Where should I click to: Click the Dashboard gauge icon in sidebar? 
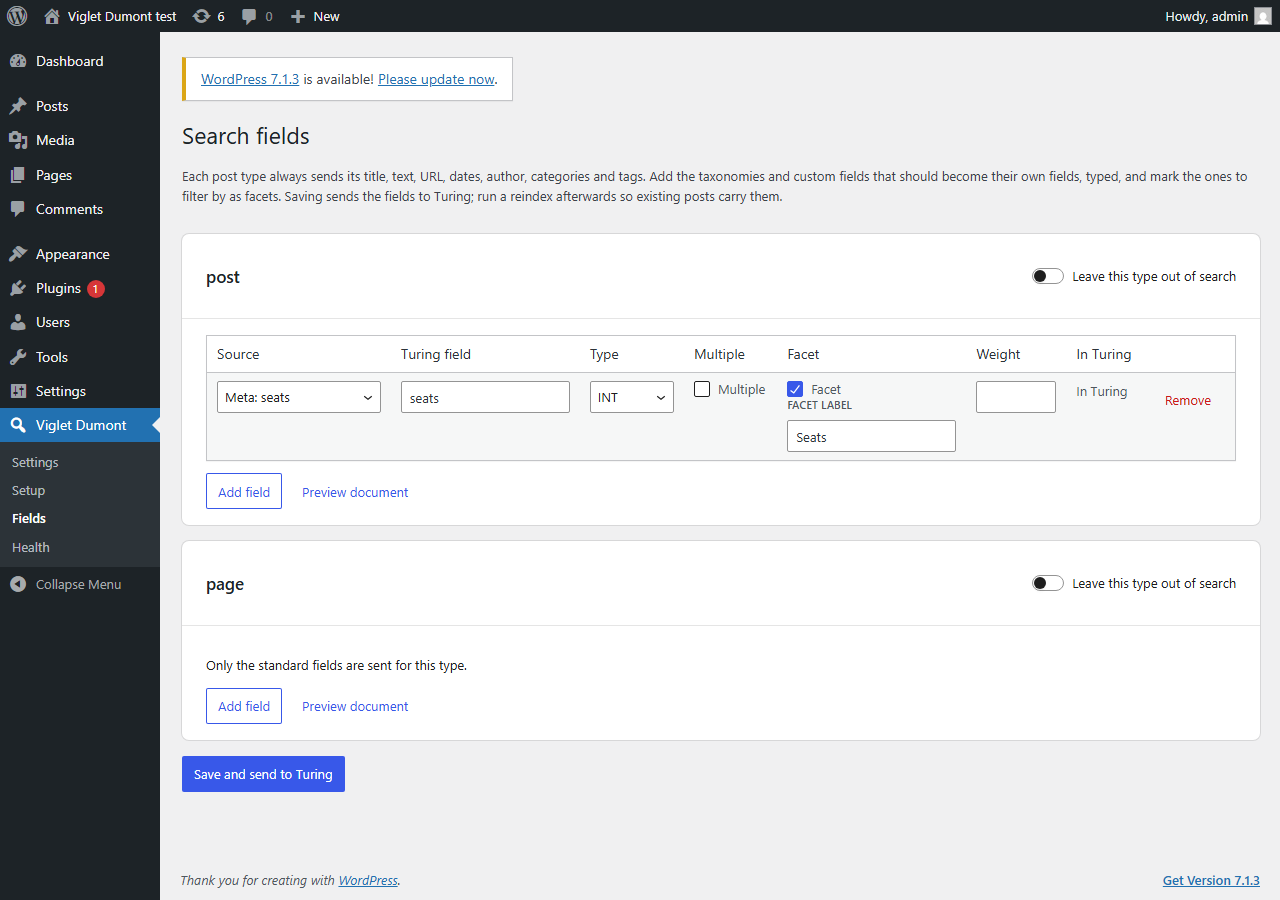point(18,61)
